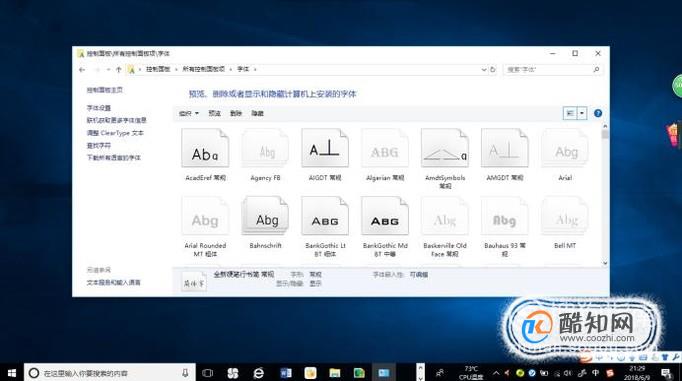Screen dimensions: 682x381
Task: Click the taskbar clock showing 21:29
Action: pyautogui.click(x=637, y=373)
